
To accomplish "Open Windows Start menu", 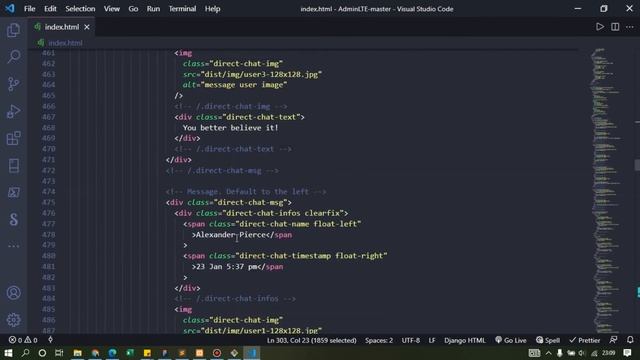I will pos(8,353).
